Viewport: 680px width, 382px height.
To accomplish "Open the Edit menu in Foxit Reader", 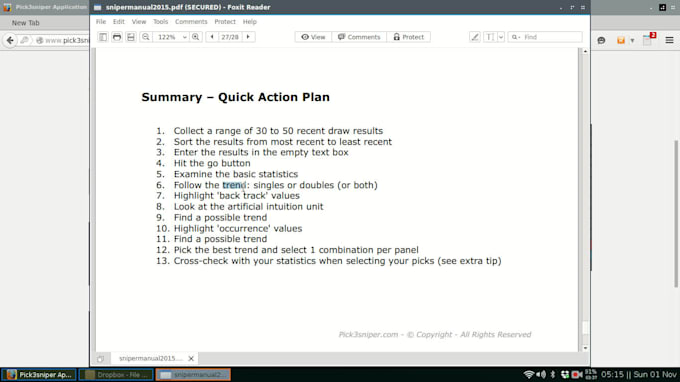I will tap(118, 22).
